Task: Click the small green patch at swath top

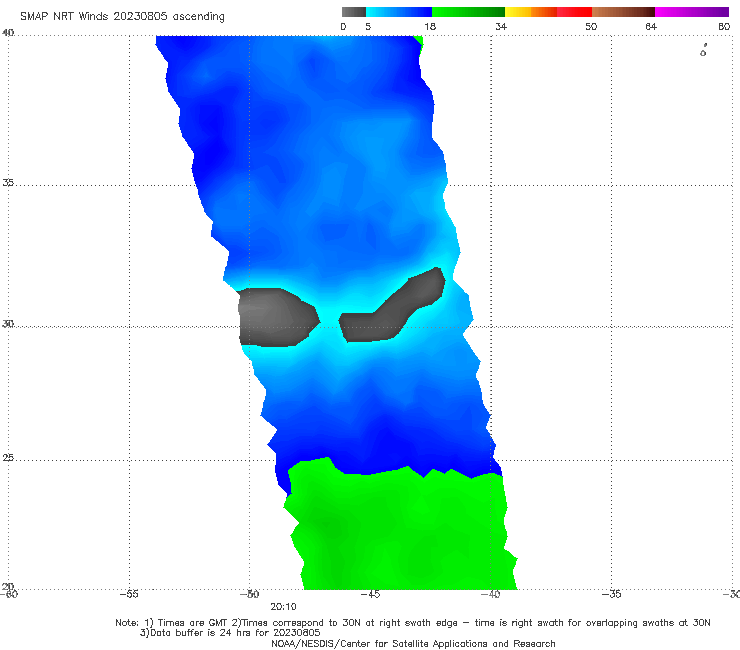Action: click(x=419, y=41)
